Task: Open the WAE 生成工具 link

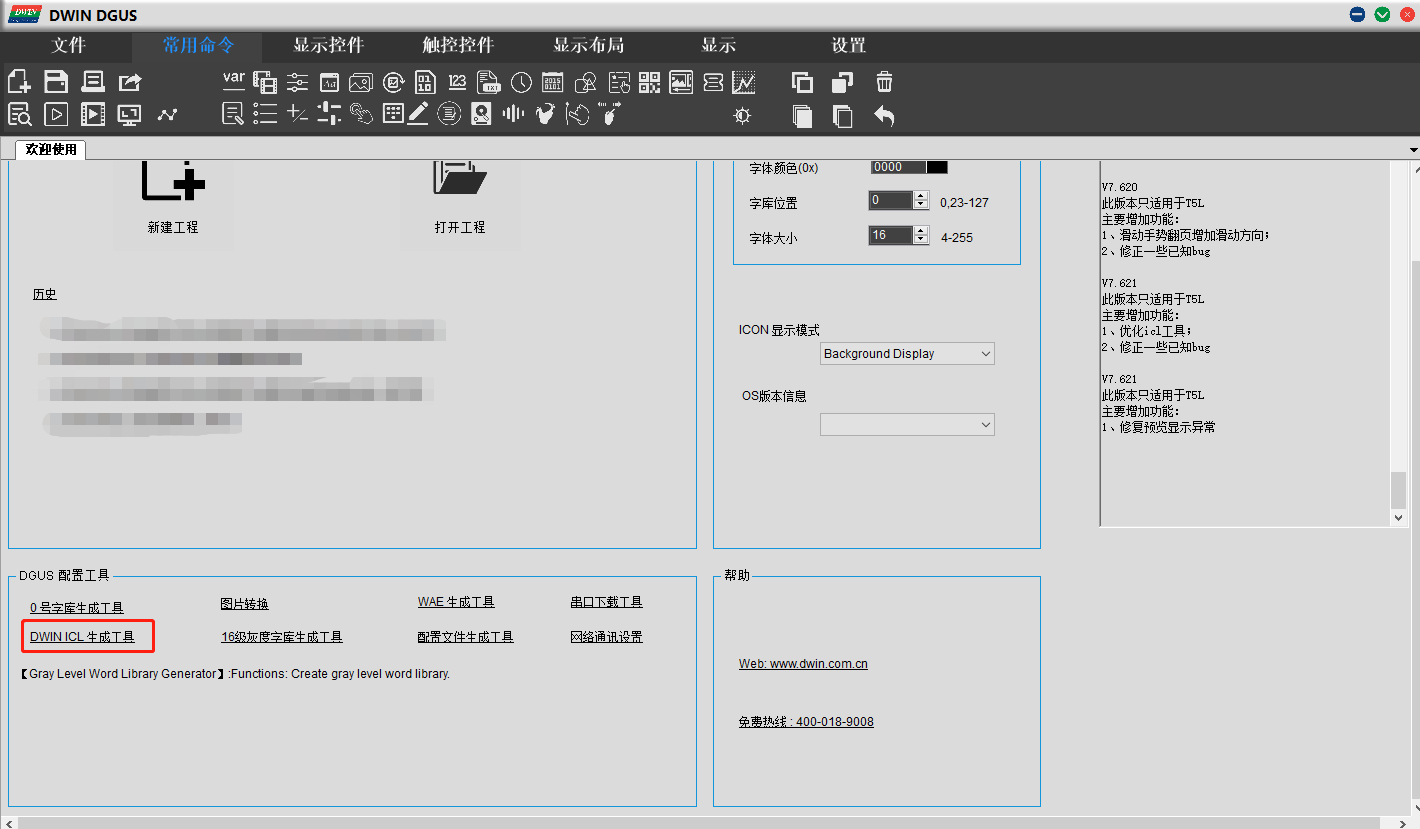Action: (x=456, y=602)
